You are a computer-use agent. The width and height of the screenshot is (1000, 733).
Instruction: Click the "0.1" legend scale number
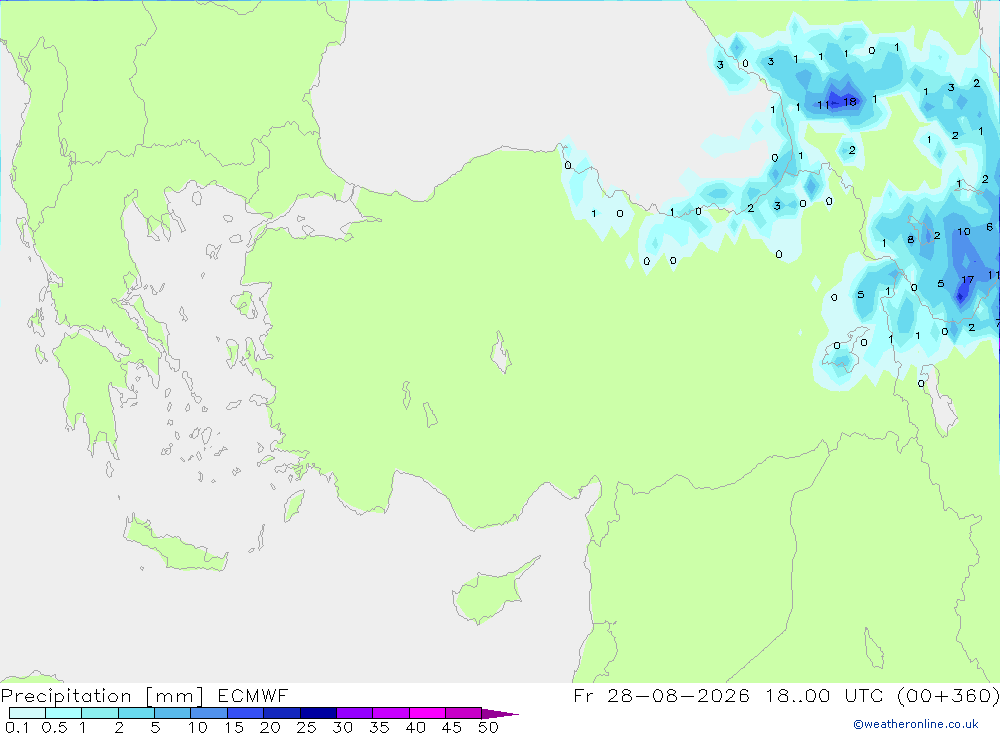click(x=17, y=727)
